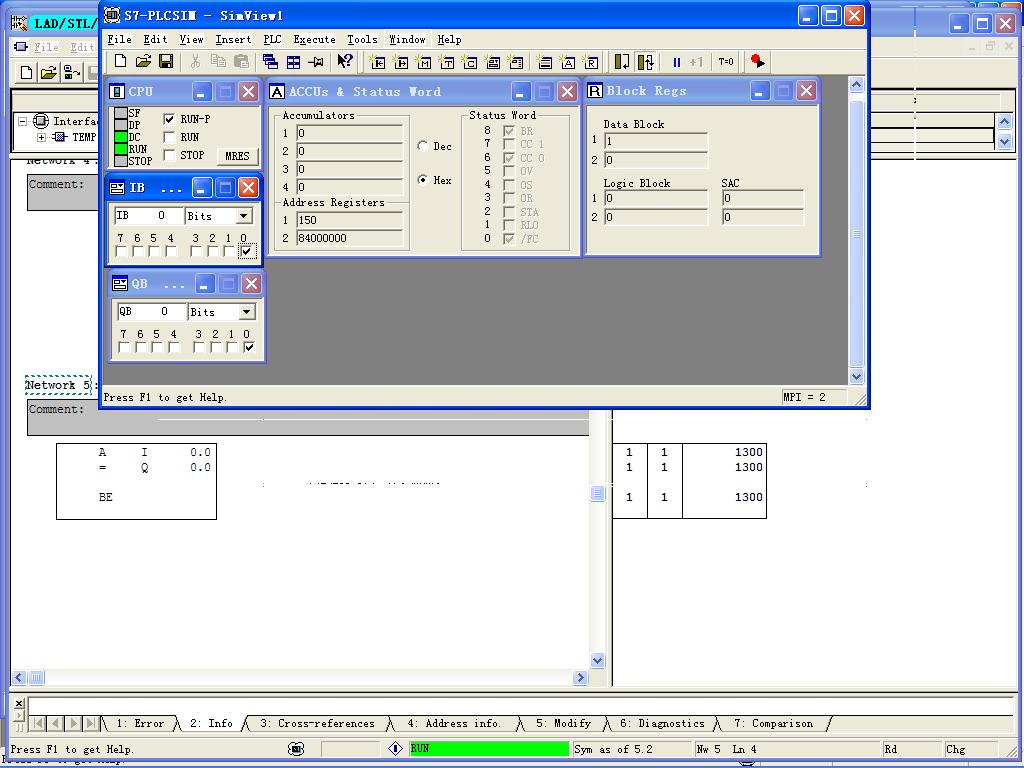Click SimView1 vertical scrollbar down arrow
1024x768 pixels.
(856, 377)
